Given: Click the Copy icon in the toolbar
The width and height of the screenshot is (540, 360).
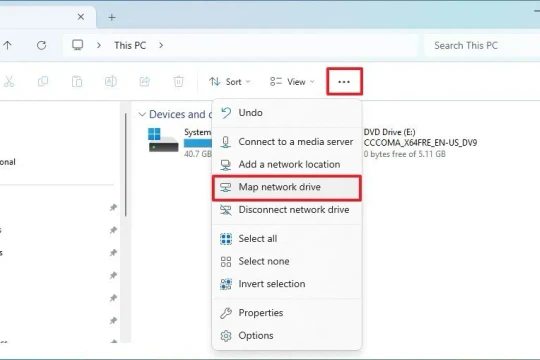Looking at the screenshot, I should point(43,82).
